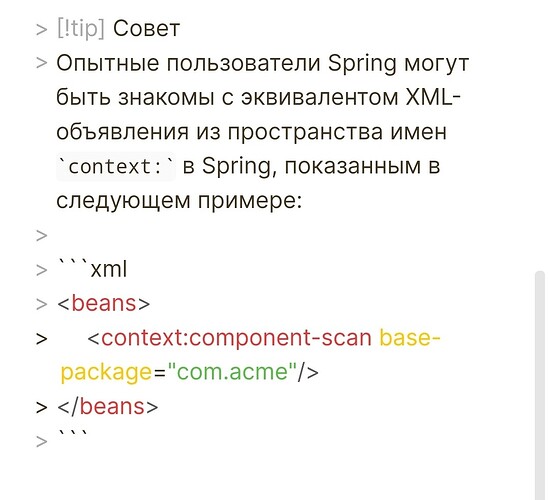This screenshot has height=500, width=549.
Task: Click the [!tip] callout marker
Action: coord(81,28)
